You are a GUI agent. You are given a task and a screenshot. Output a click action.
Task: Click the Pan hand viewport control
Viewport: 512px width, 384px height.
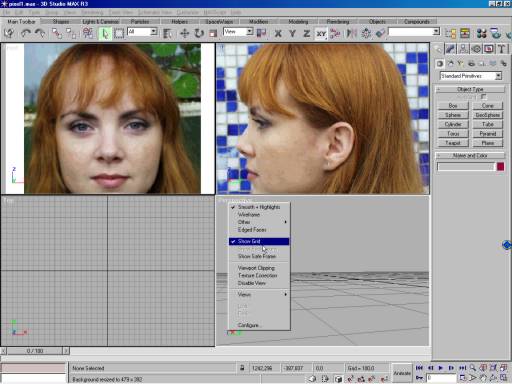(483, 378)
